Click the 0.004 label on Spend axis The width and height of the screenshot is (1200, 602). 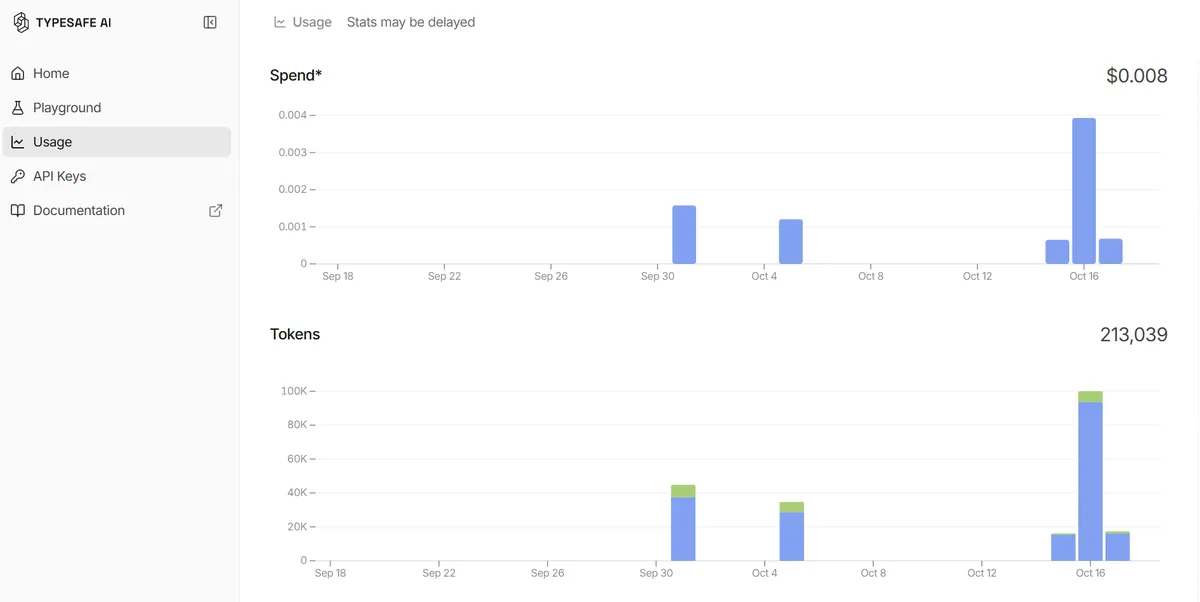pyautogui.click(x=292, y=115)
